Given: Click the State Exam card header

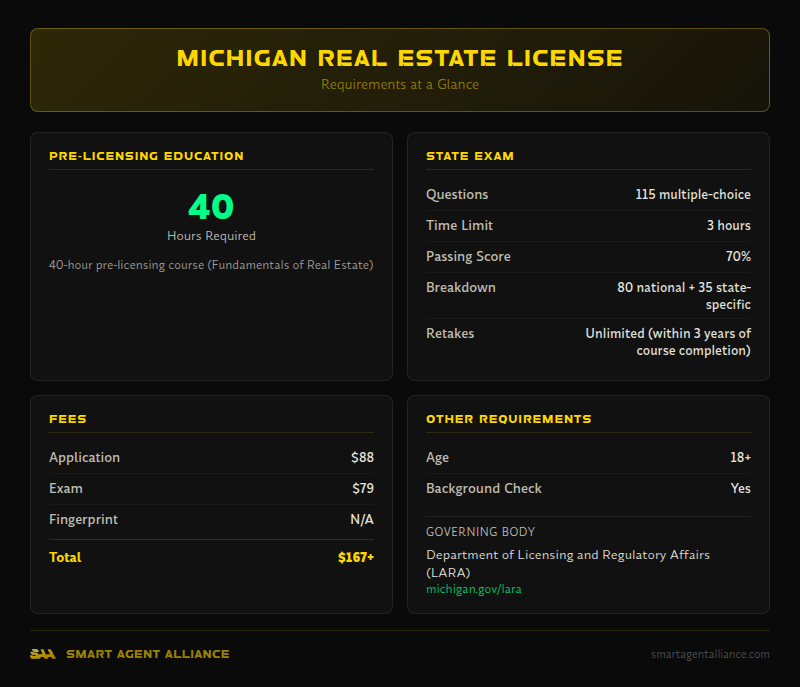Looking at the screenshot, I should pyautogui.click(x=470, y=156).
